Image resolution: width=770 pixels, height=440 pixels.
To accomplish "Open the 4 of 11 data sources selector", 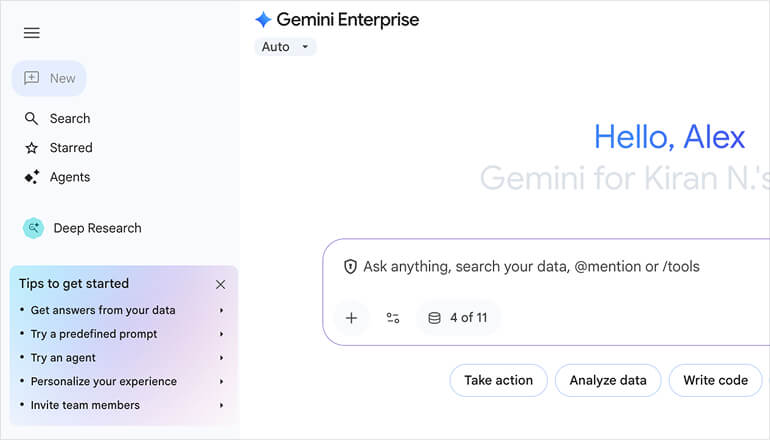I will [x=458, y=318].
